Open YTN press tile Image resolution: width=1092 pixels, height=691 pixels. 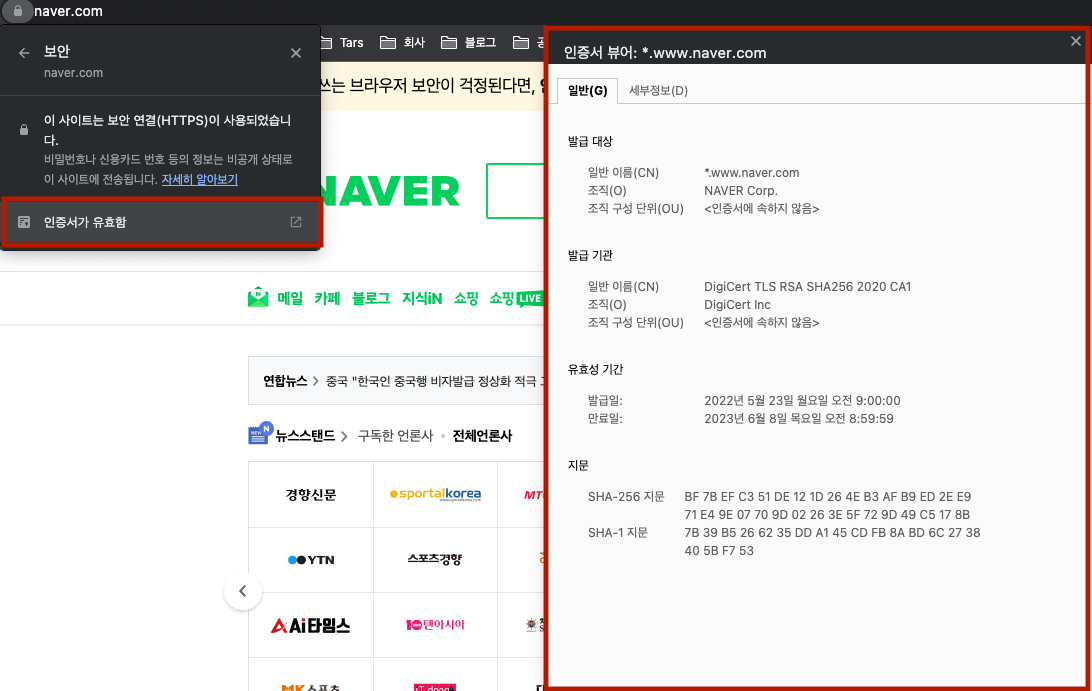pyautogui.click(x=311, y=559)
